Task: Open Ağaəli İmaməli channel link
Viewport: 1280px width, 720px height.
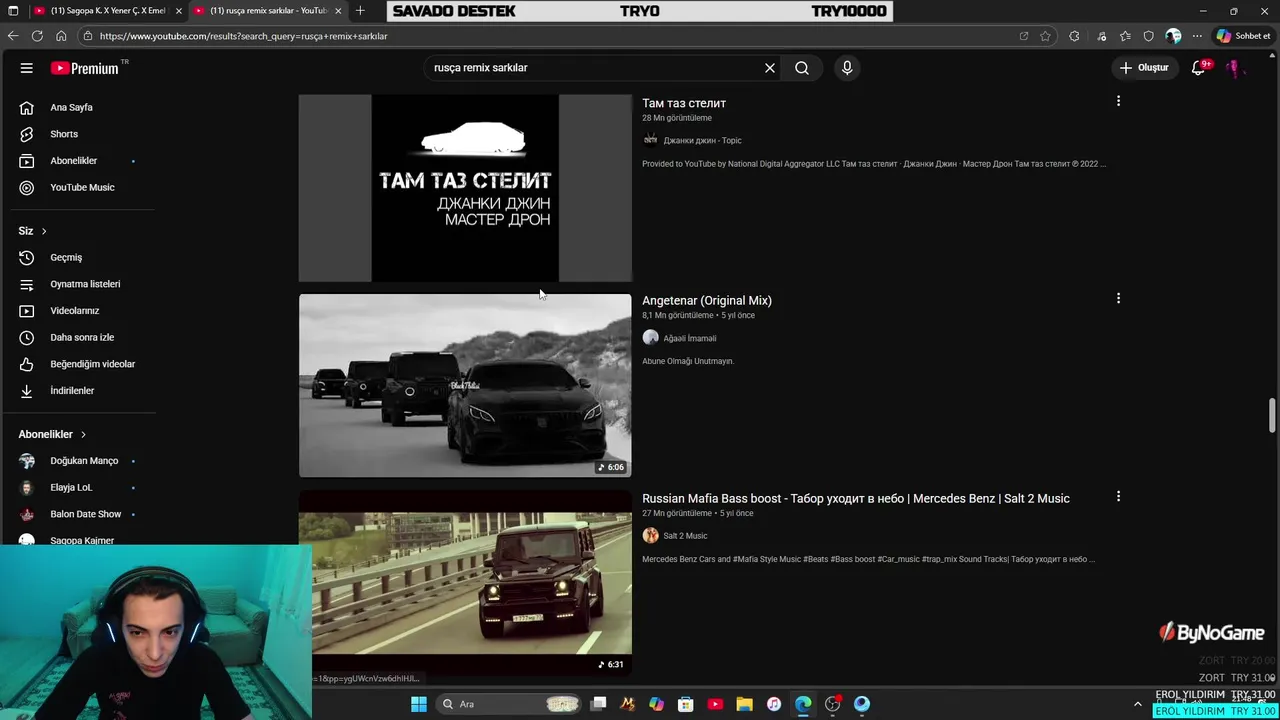Action: pyautogui.click(x=690, y=338)
